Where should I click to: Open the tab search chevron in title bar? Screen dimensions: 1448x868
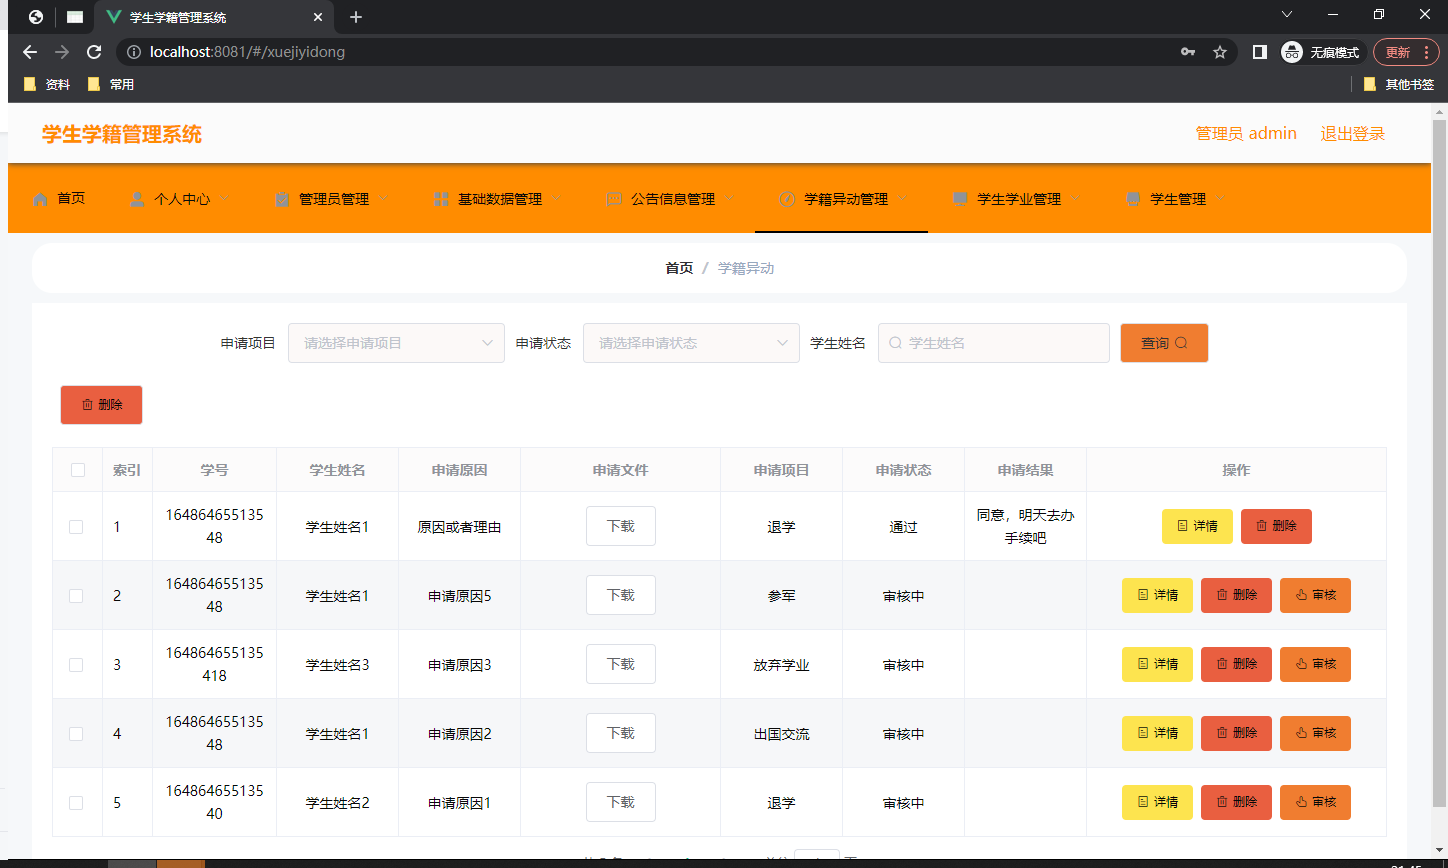coord(1287,14)
